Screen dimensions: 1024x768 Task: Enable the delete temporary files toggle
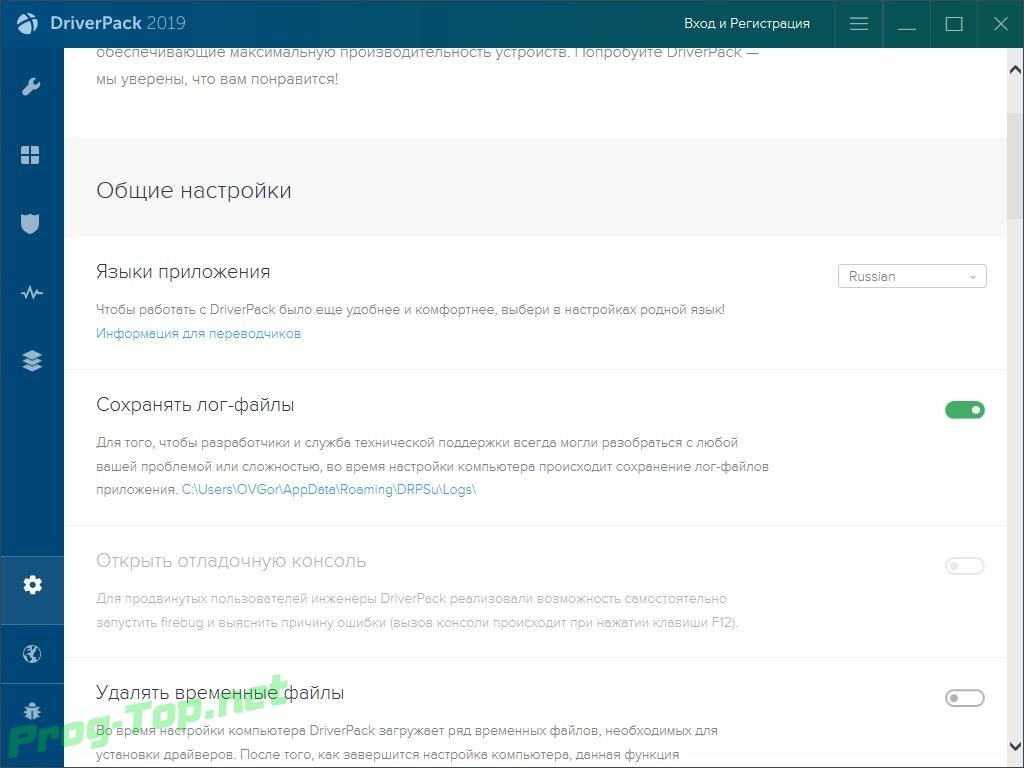pyautogui.click(x=965, y=698)
